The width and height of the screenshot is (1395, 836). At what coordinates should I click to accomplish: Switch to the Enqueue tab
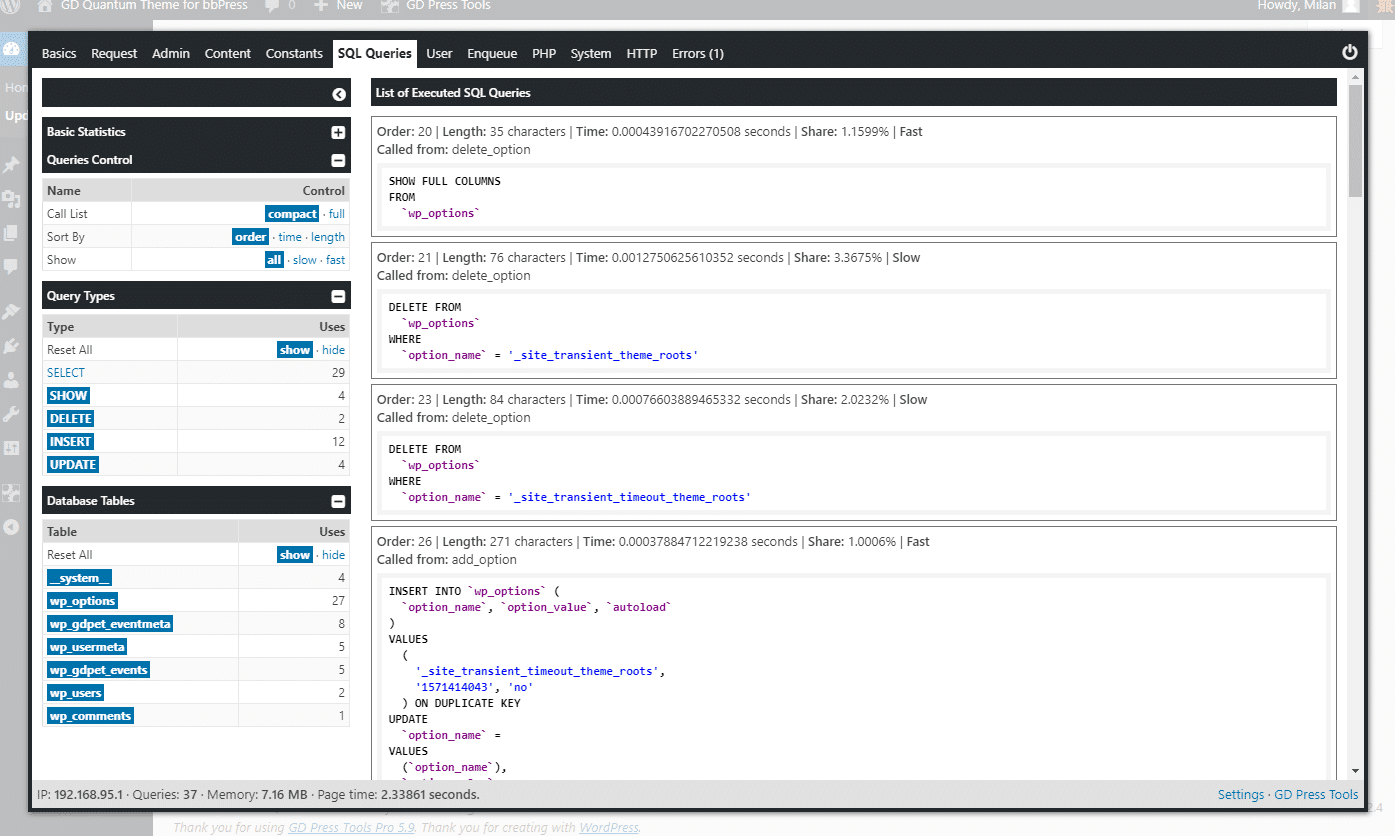point(492,53)
